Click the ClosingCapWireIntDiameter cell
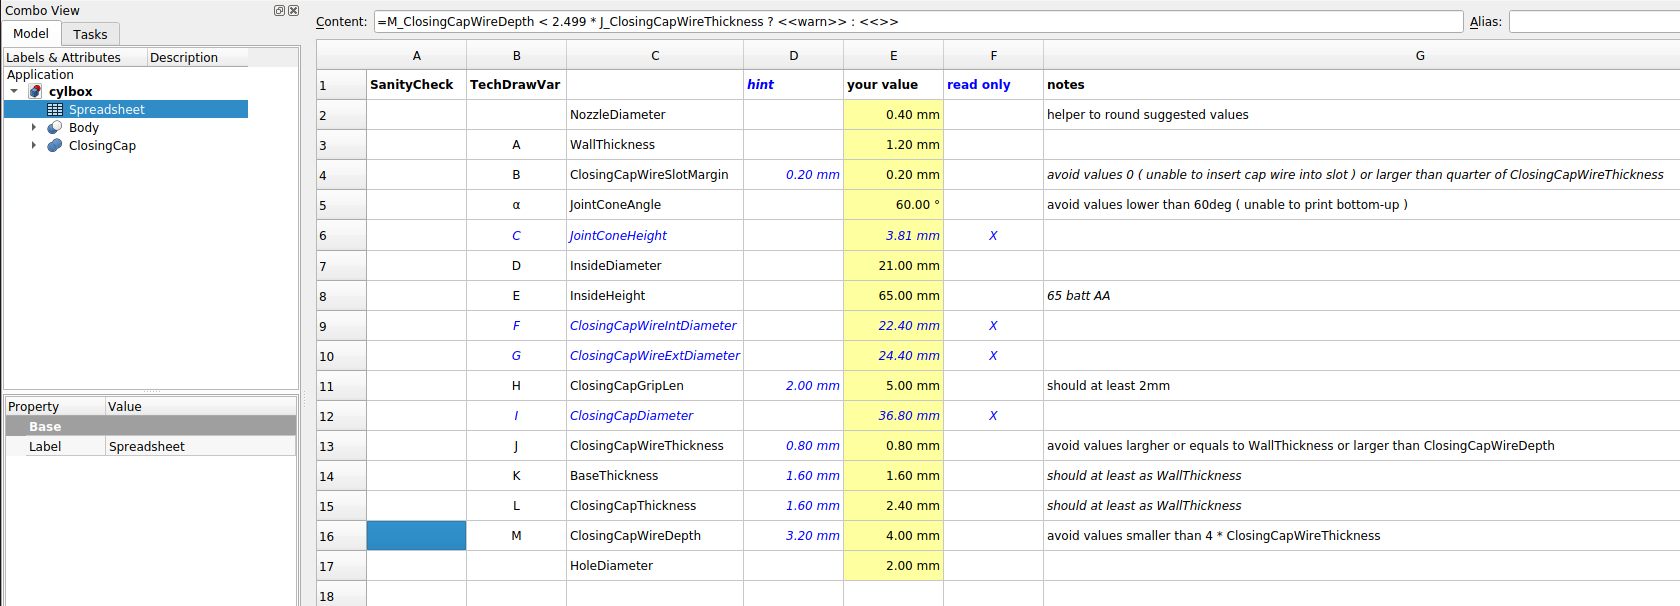This screenshot has width=1680, height=606. 655,326
